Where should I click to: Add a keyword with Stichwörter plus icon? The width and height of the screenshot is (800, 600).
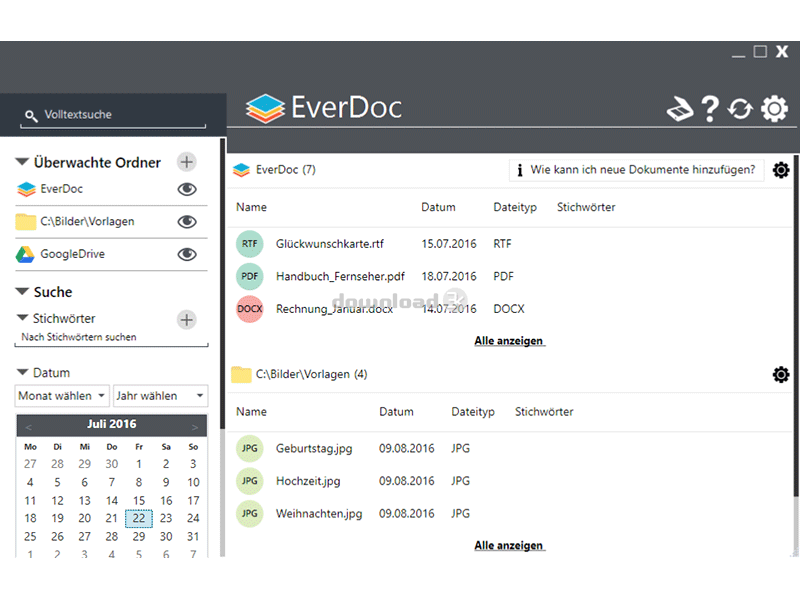(x=186, y=319)
